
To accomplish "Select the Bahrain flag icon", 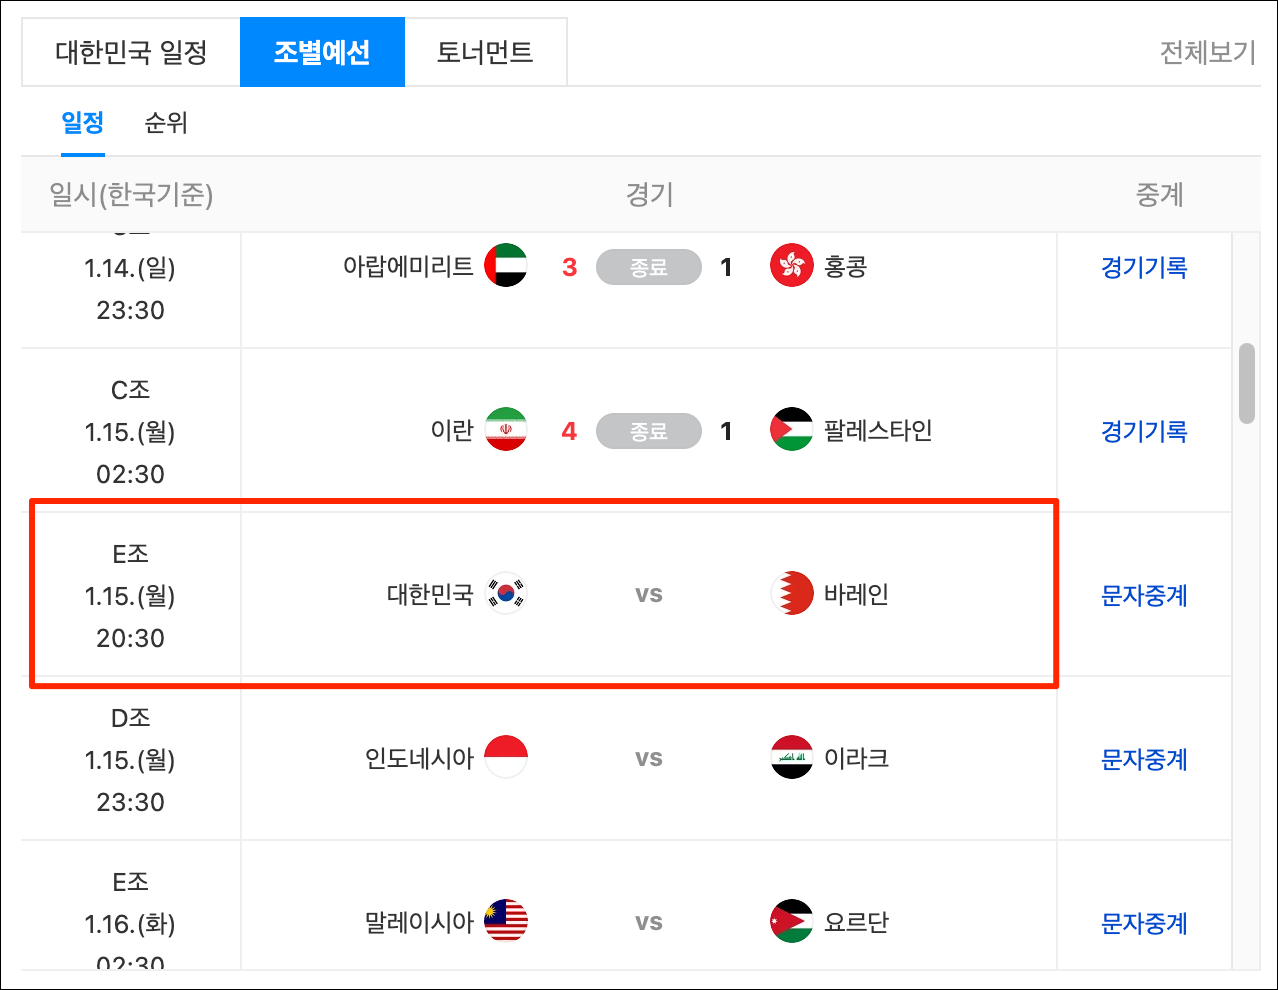I will tap(792, 593).
